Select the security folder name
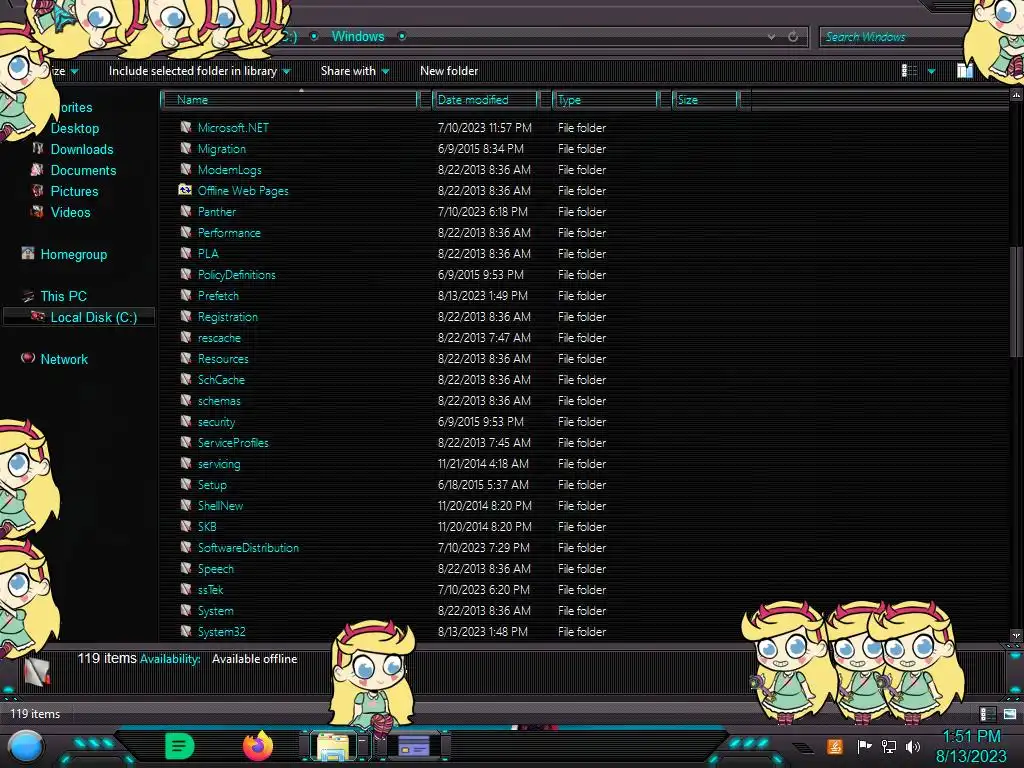This screenshot has width=1024, height=768. pos(216,421)
